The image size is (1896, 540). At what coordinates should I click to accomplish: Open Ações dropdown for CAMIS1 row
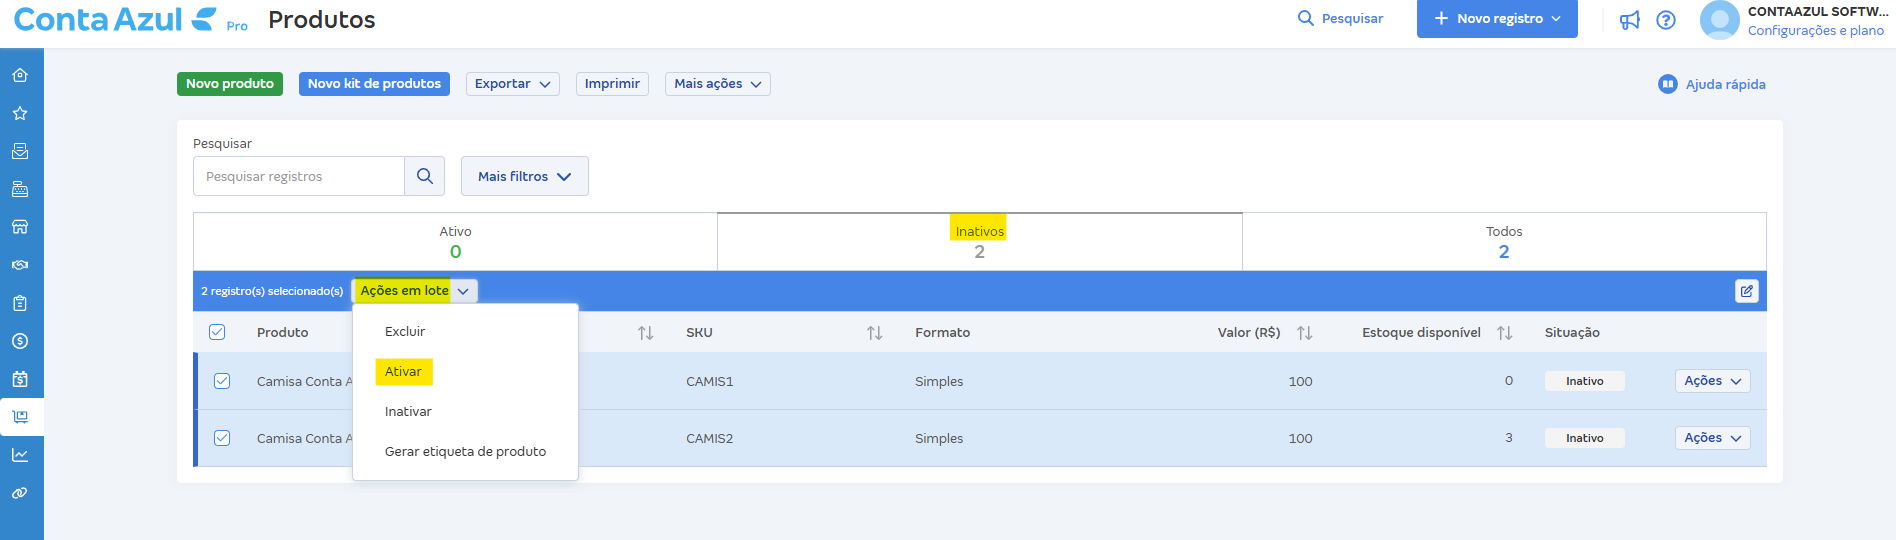point(1712,381)
